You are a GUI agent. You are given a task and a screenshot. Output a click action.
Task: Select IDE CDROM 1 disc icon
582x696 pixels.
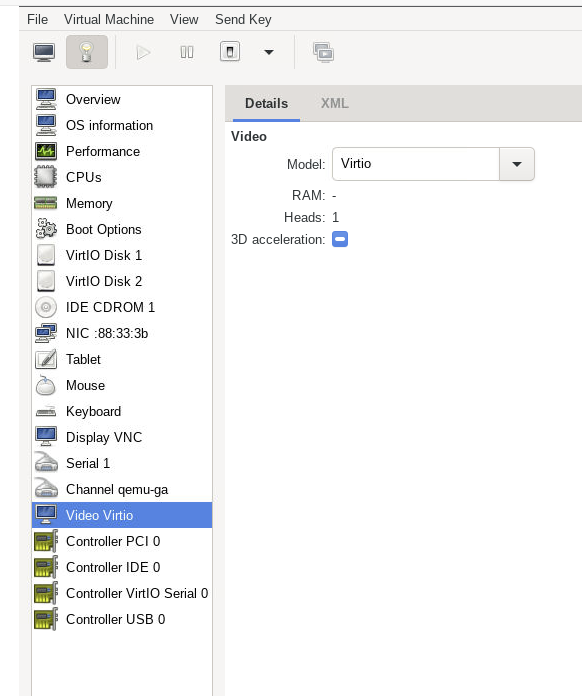tap(46, 307)
